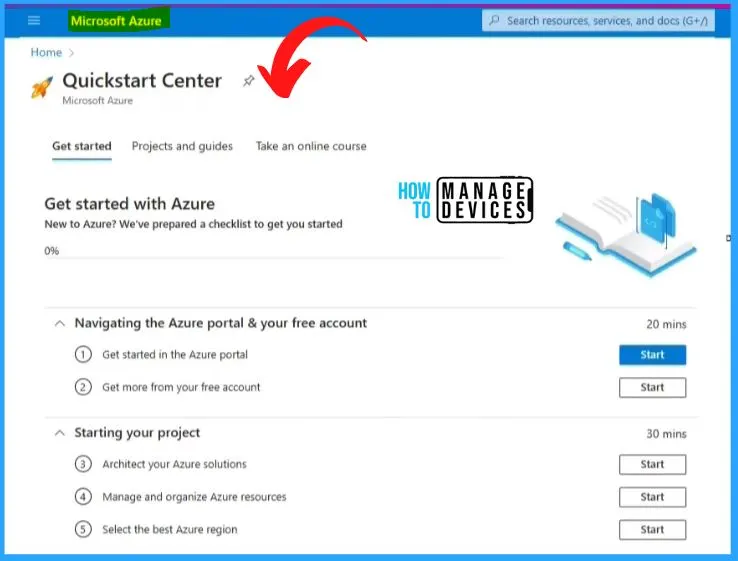Start Architect your Azure solutions
The width and height of the screenshot is (738, 561).
(652, 465)
